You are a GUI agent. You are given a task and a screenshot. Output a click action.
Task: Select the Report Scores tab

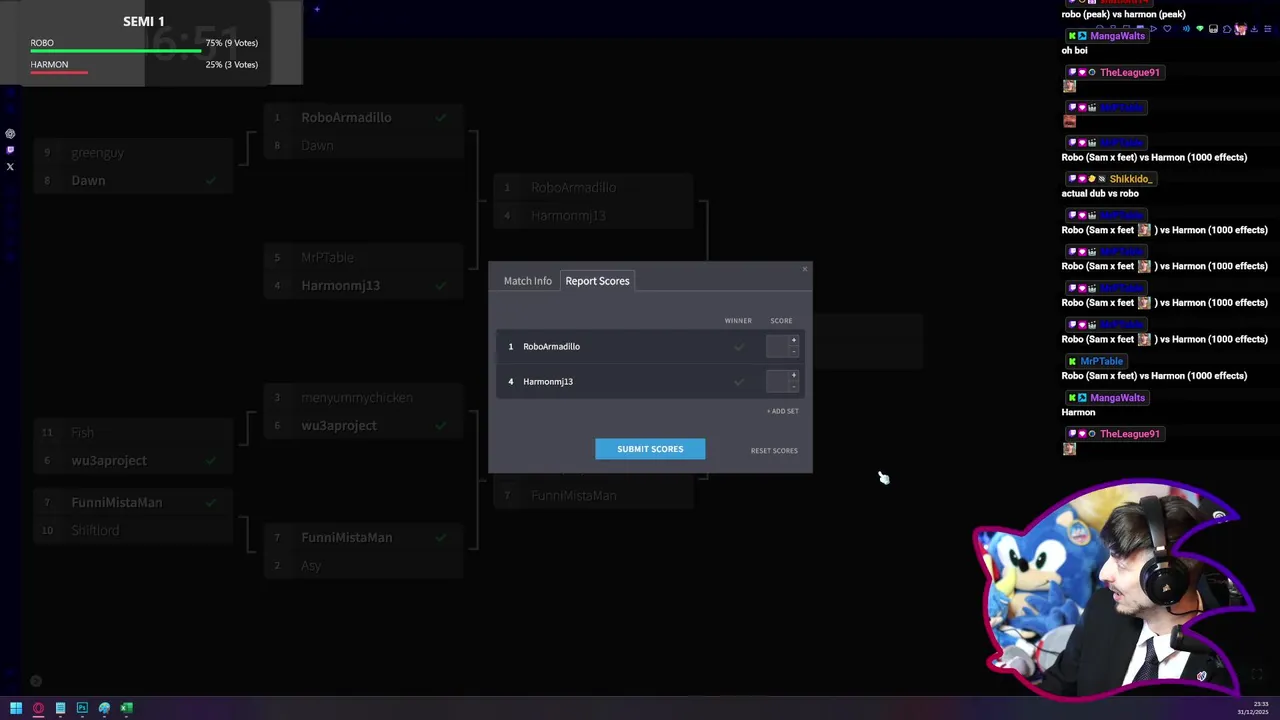[597, 281]
